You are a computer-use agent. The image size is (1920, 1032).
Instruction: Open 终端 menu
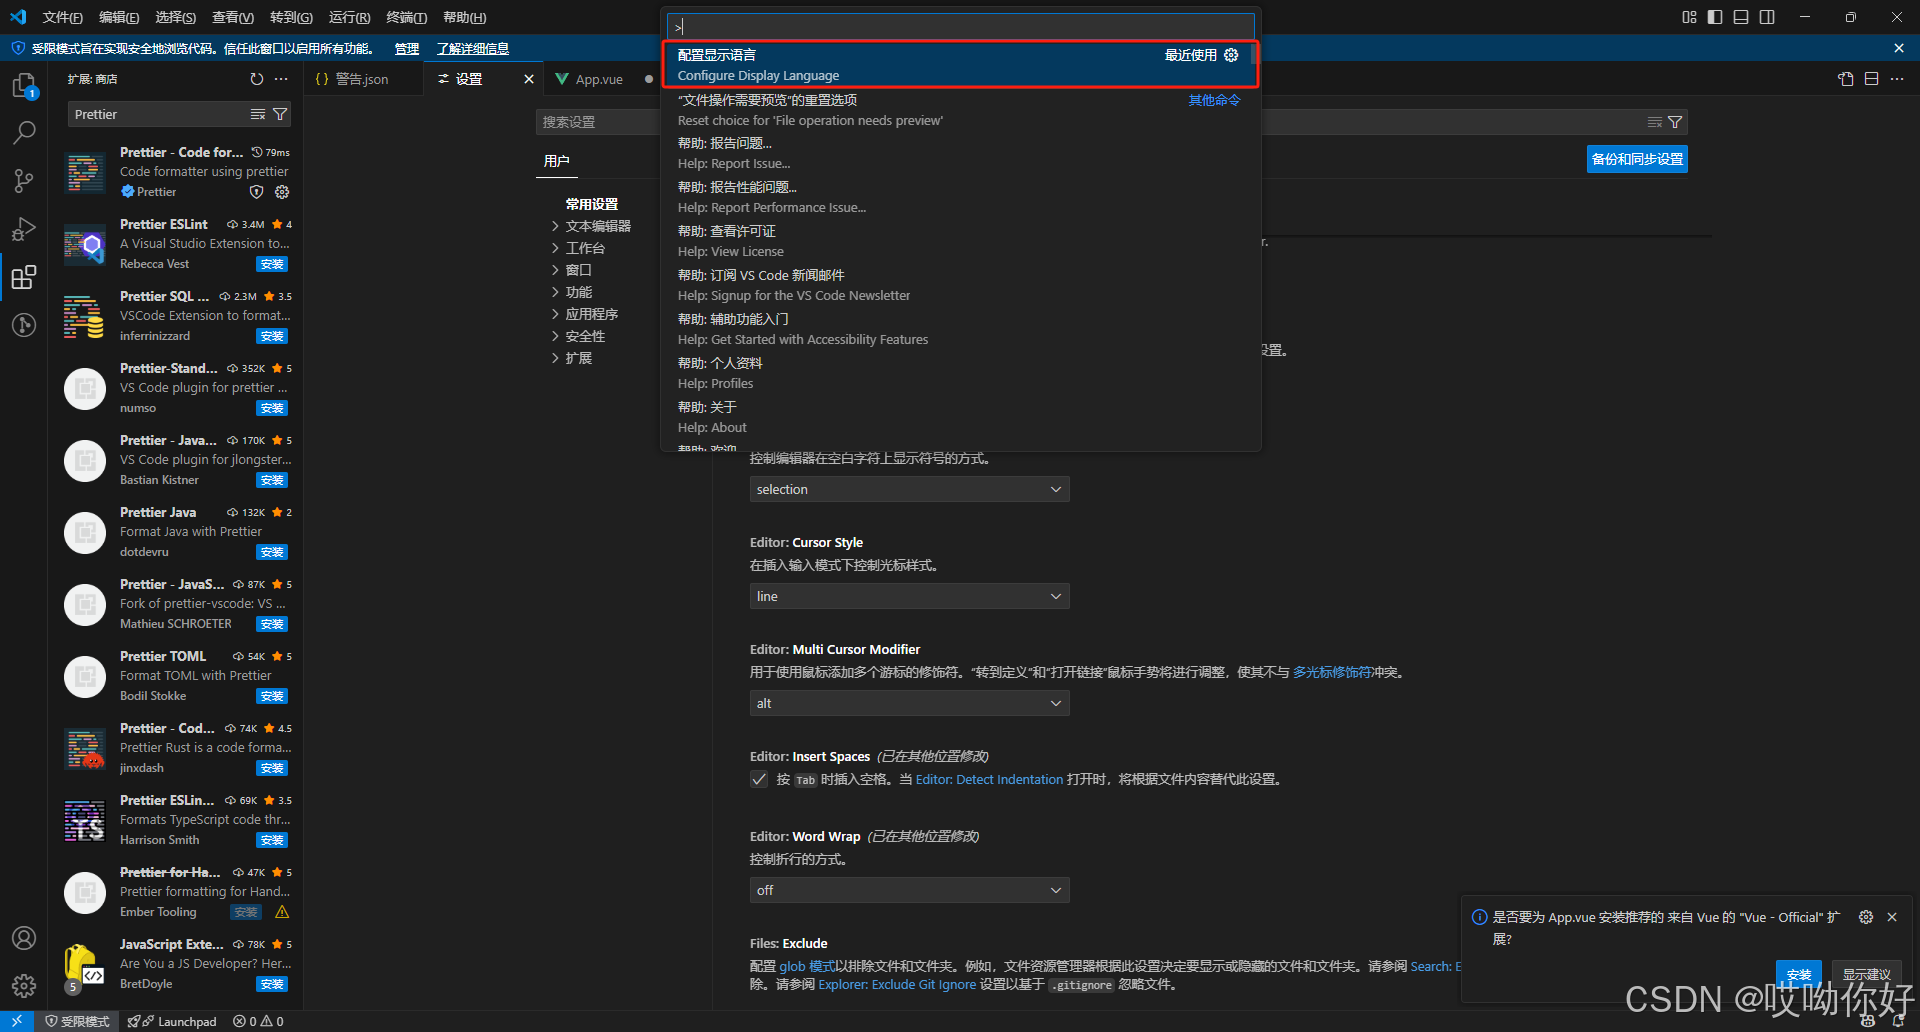coord(406,17)
